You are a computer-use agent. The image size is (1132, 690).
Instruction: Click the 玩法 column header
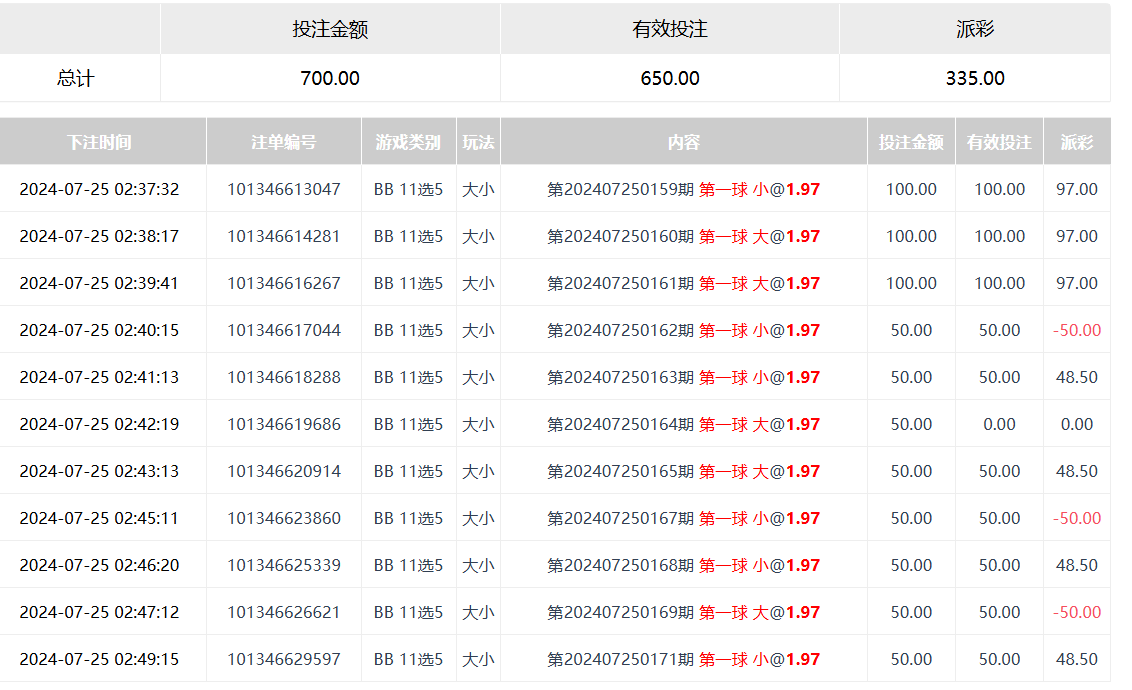[x=478, y=142]
